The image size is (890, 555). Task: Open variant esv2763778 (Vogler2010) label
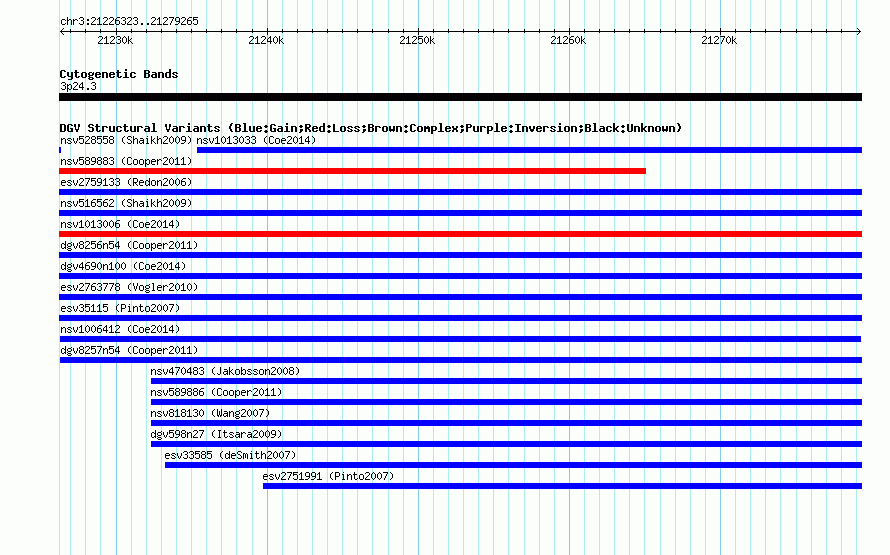[x=129, y=287]
